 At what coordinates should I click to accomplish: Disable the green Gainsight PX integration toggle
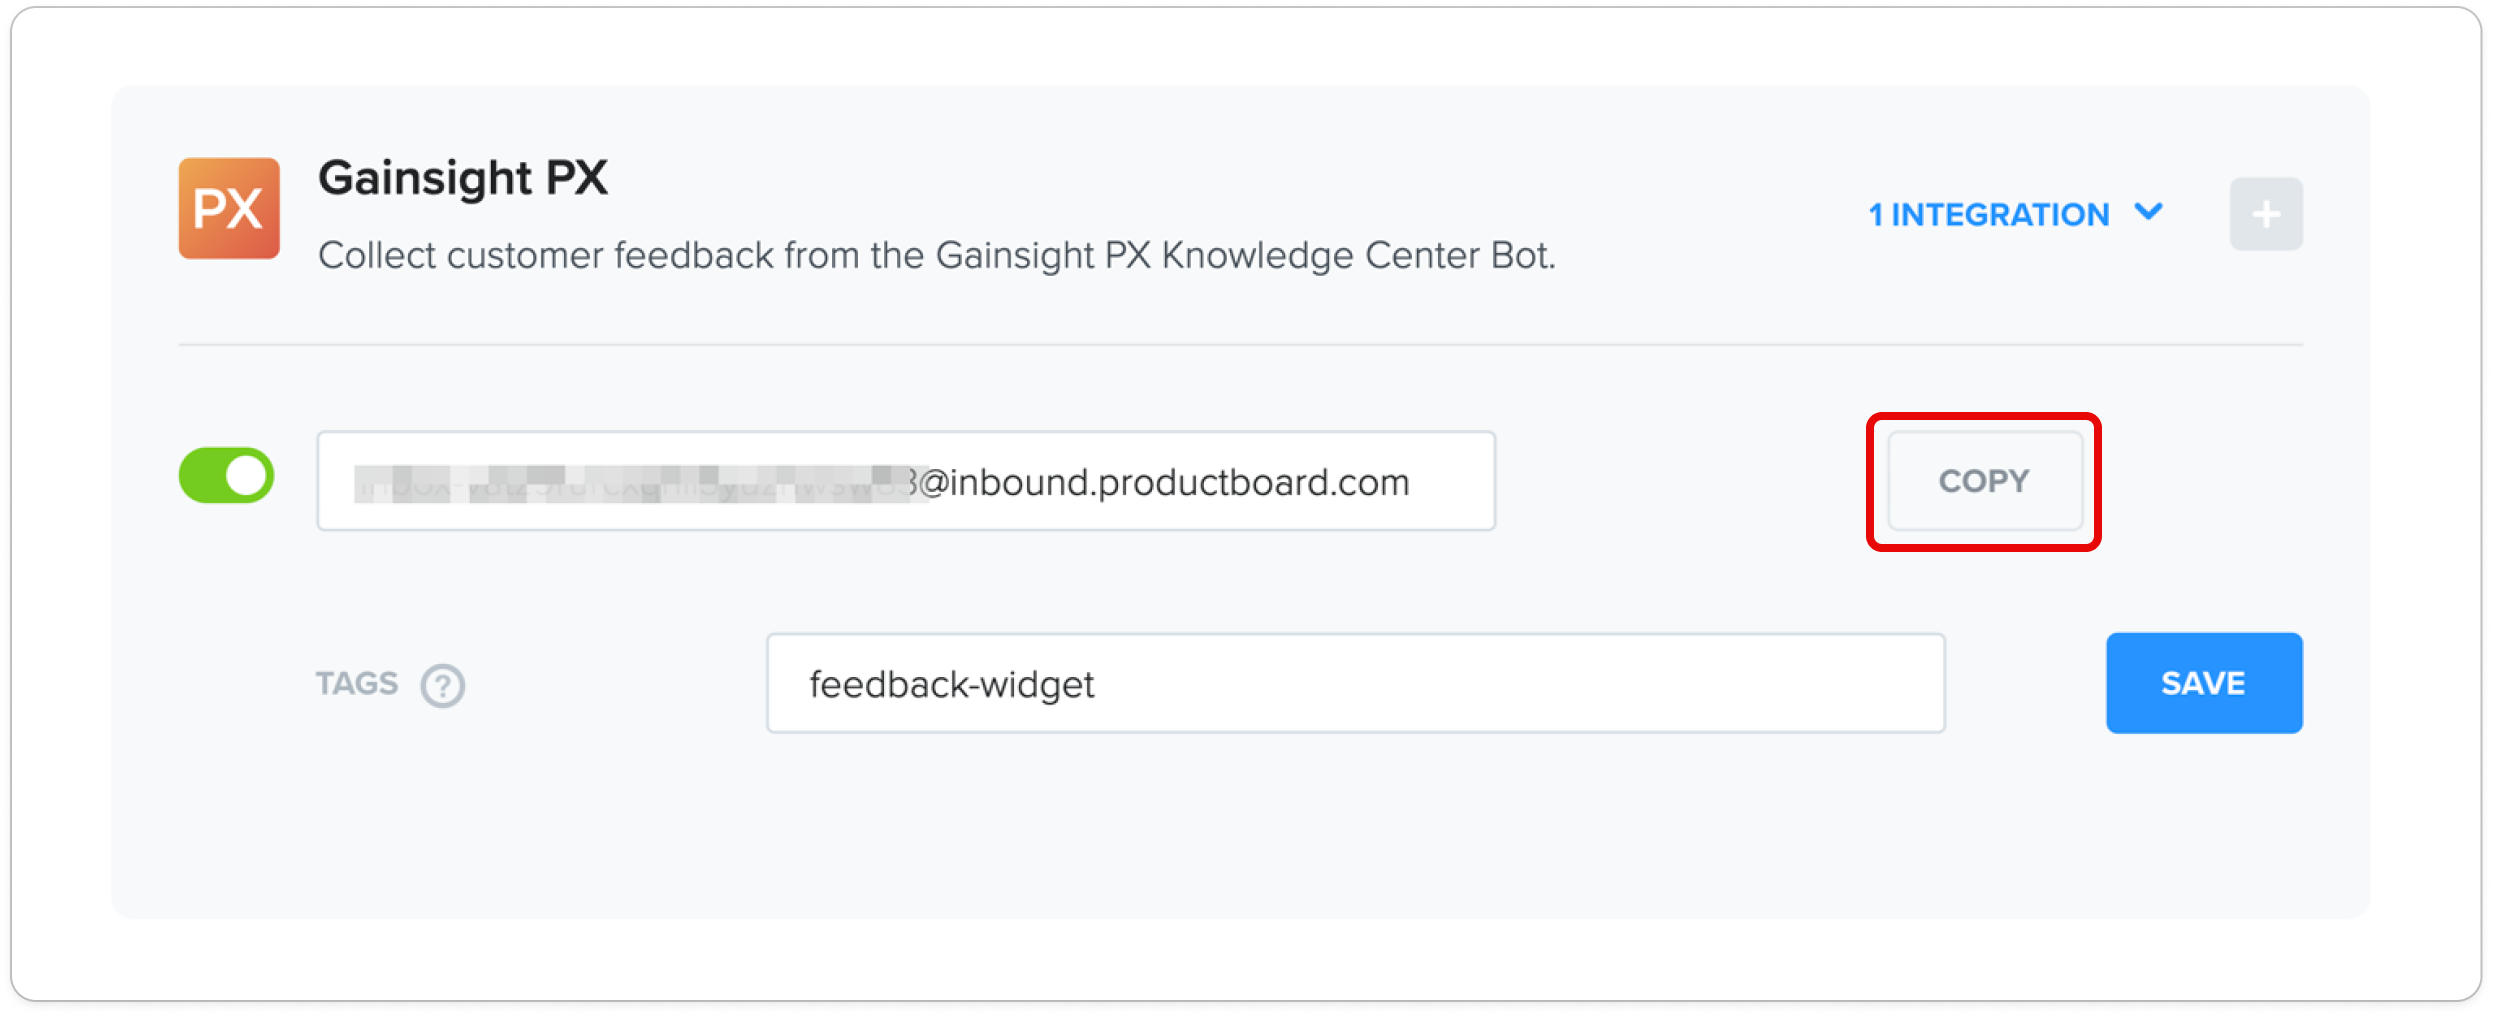click(227, 475)
